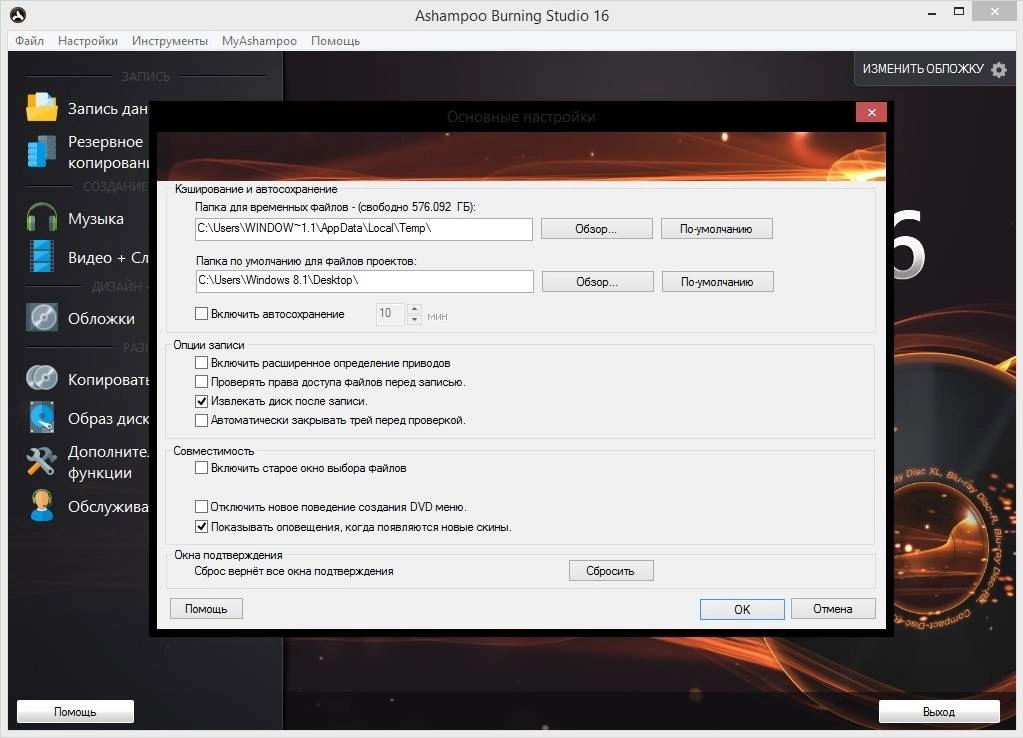The image size is (1023, 738).
Task: Close the Основные настройки dialog with the red X
Action: click(872, 112)
